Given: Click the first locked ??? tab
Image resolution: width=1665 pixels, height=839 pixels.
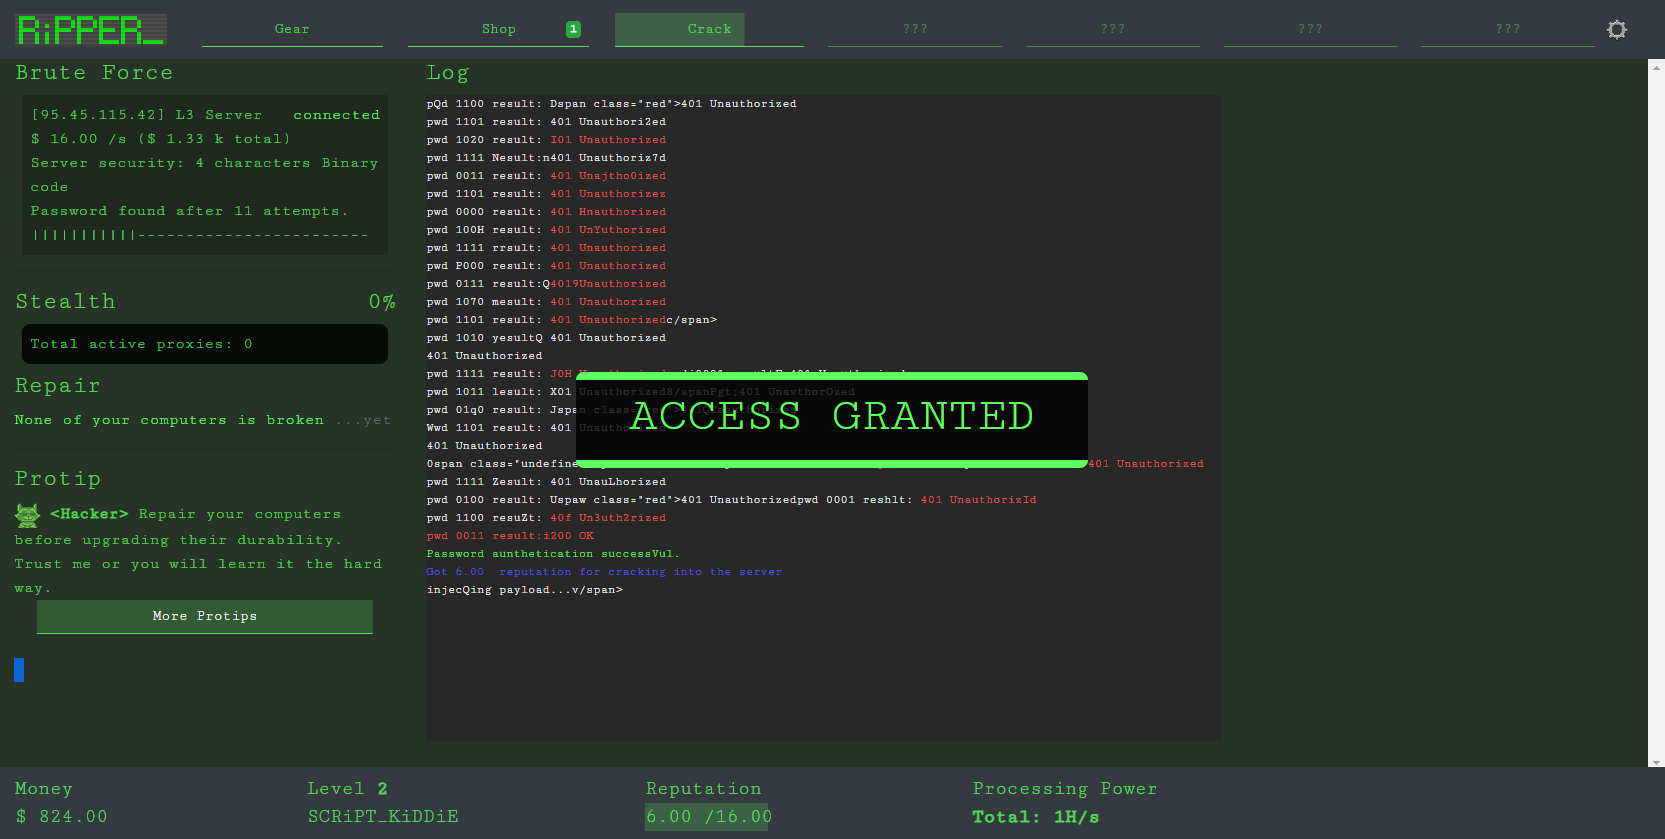Looking at the screenshot, I should coord(914,30).
